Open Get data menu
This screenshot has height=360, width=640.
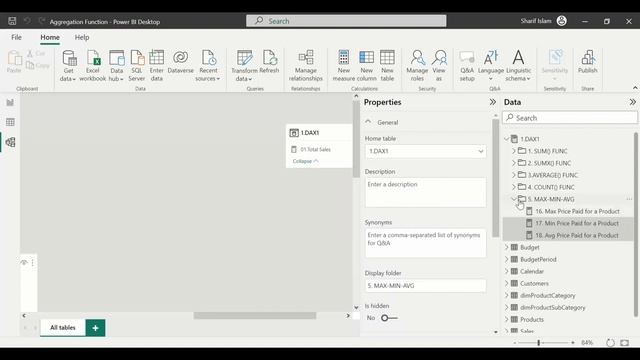click(x=68, y=66)
